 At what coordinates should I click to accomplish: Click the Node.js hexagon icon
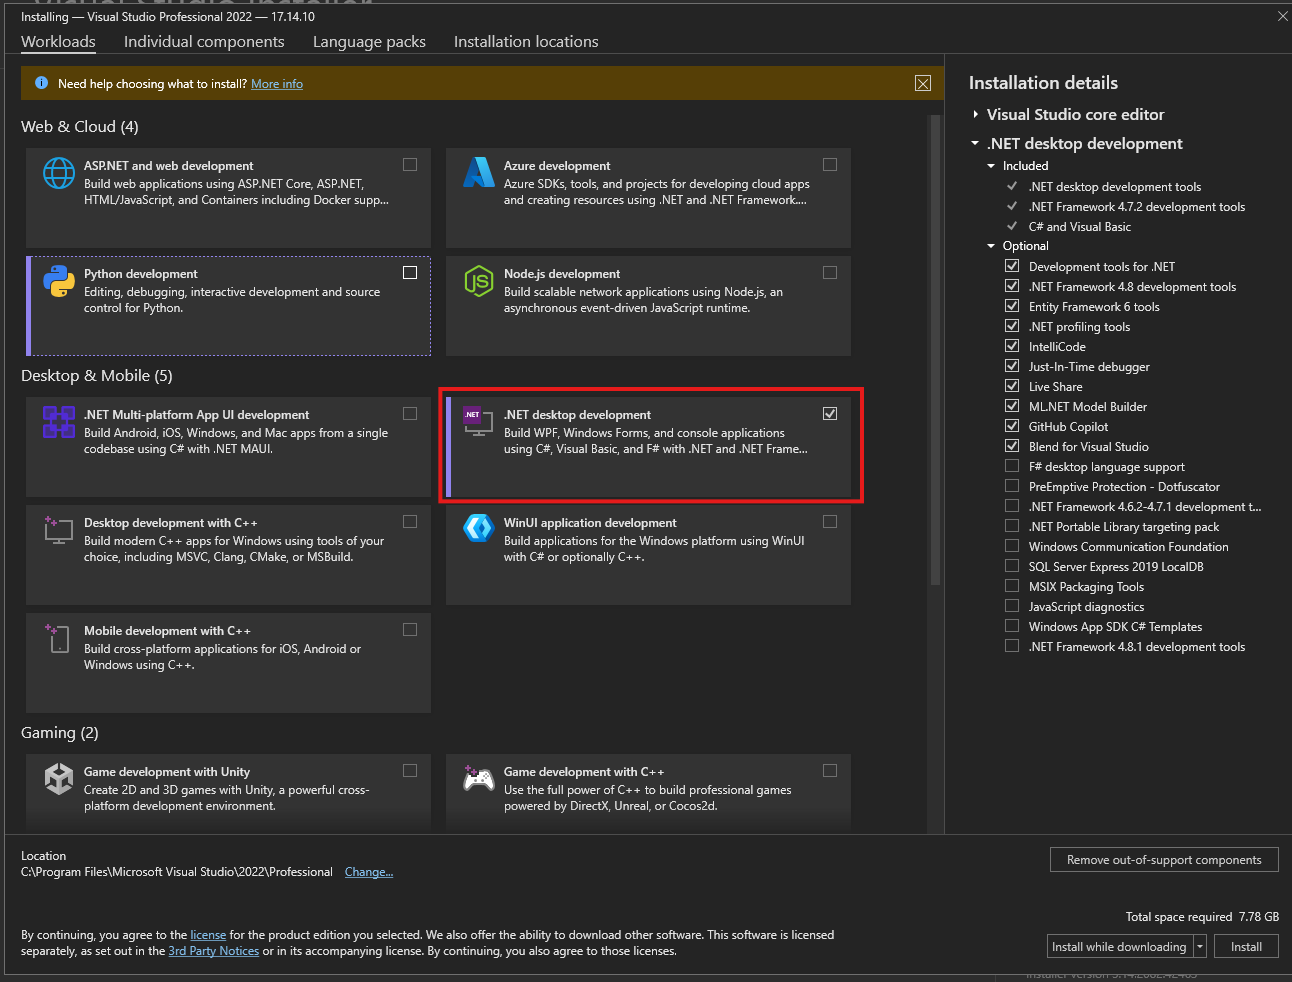[x=479, y=281]
